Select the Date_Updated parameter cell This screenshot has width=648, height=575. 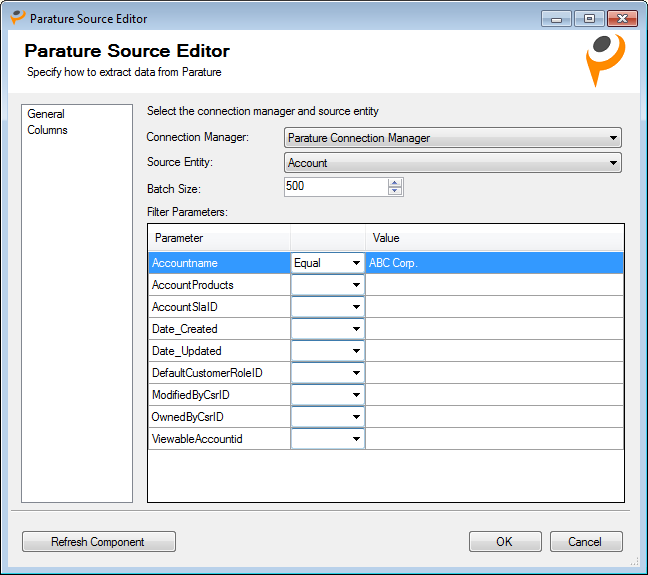click(219, 351)
